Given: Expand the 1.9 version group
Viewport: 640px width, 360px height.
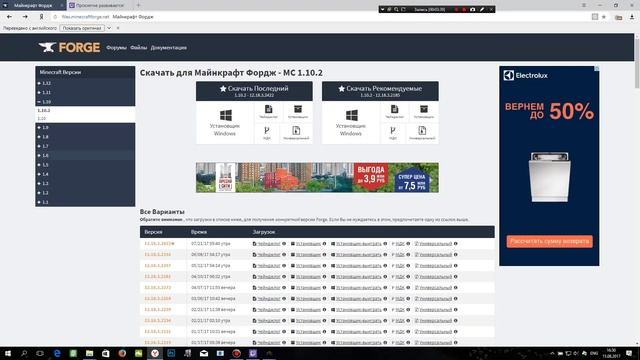Looking at the screenshot, I should pos(85,127).
